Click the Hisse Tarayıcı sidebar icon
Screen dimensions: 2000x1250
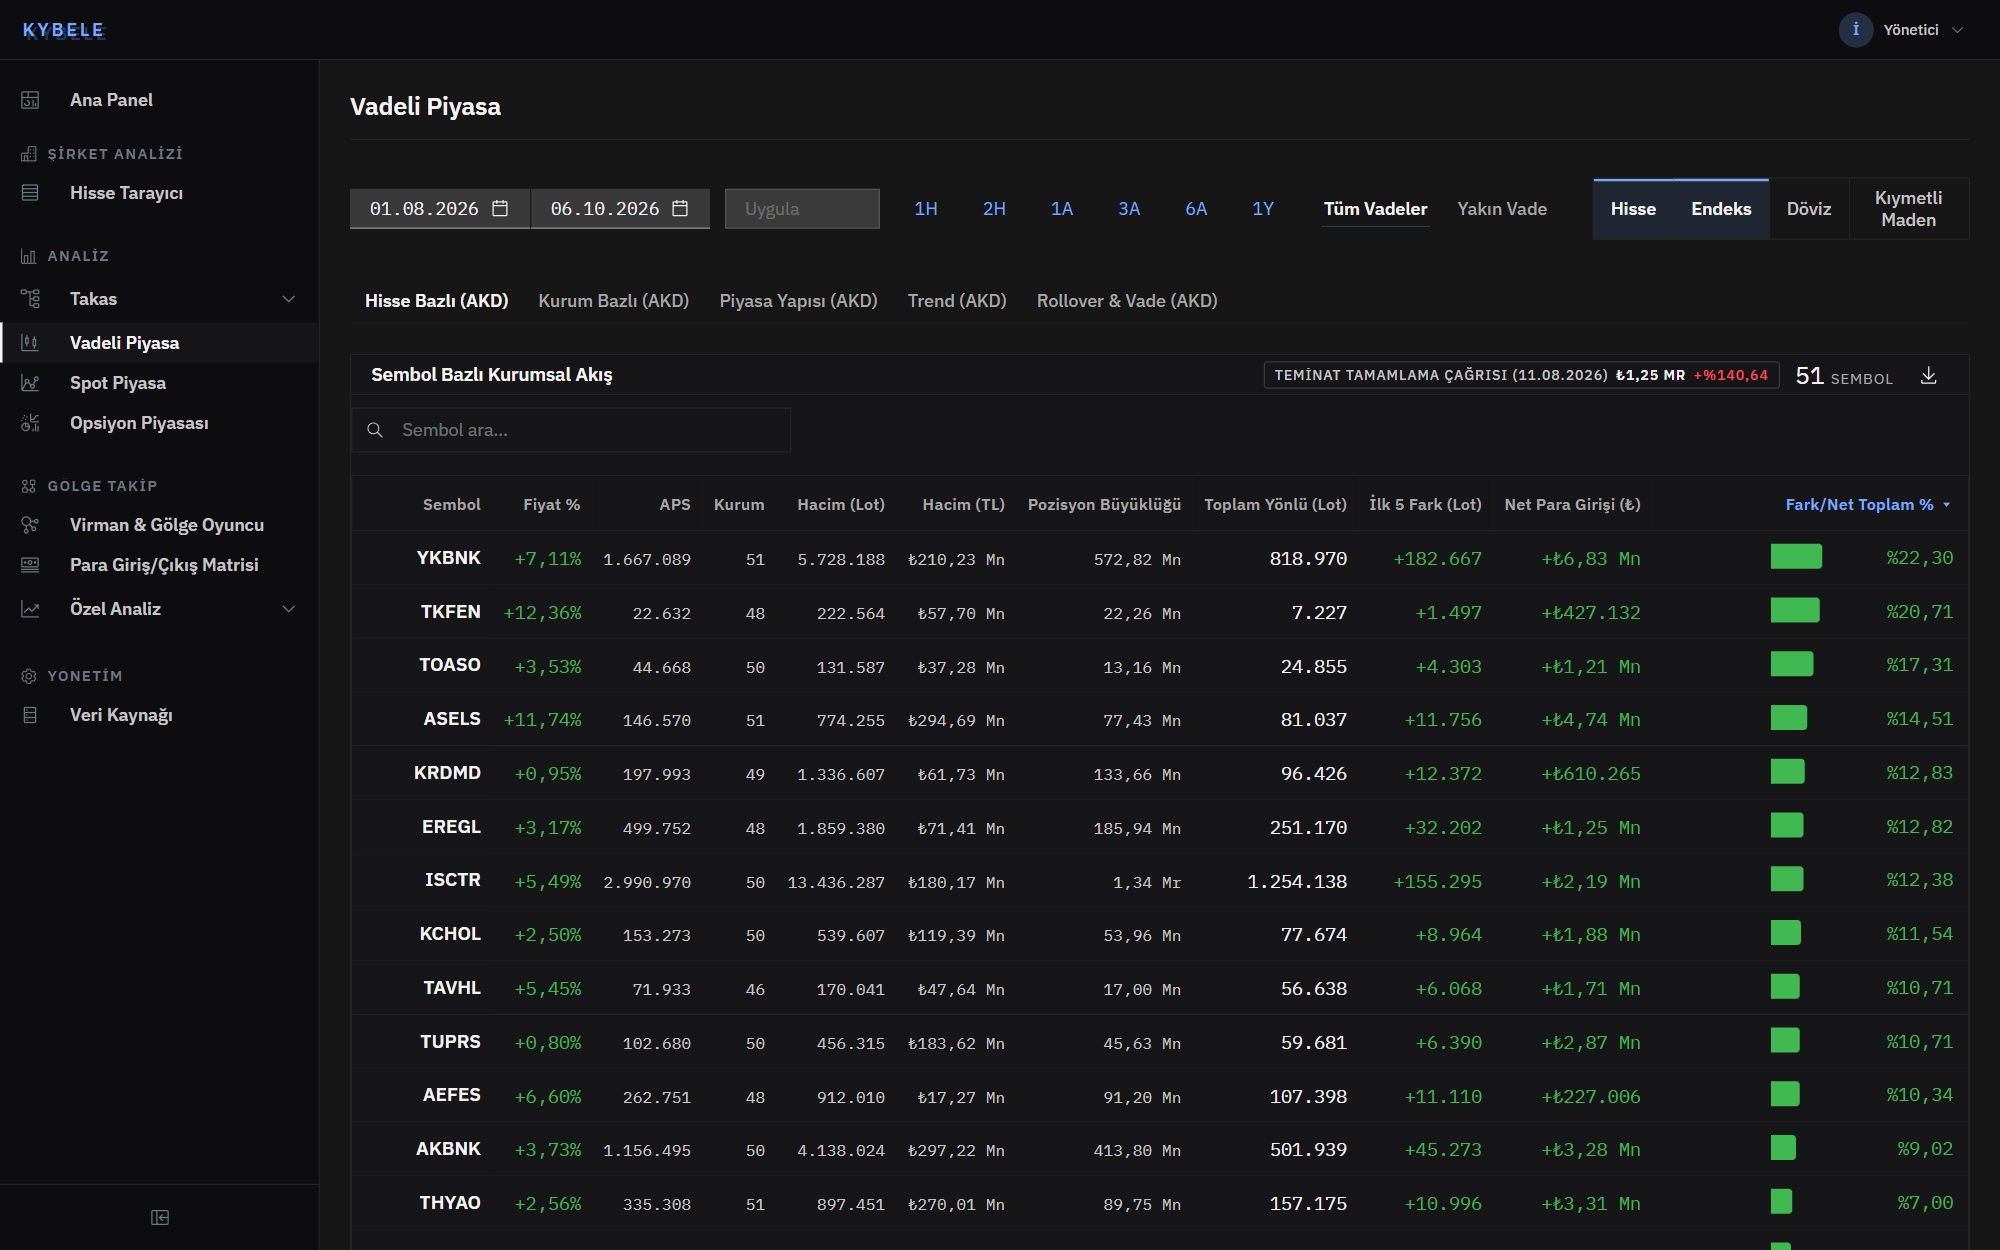(30, 193)
